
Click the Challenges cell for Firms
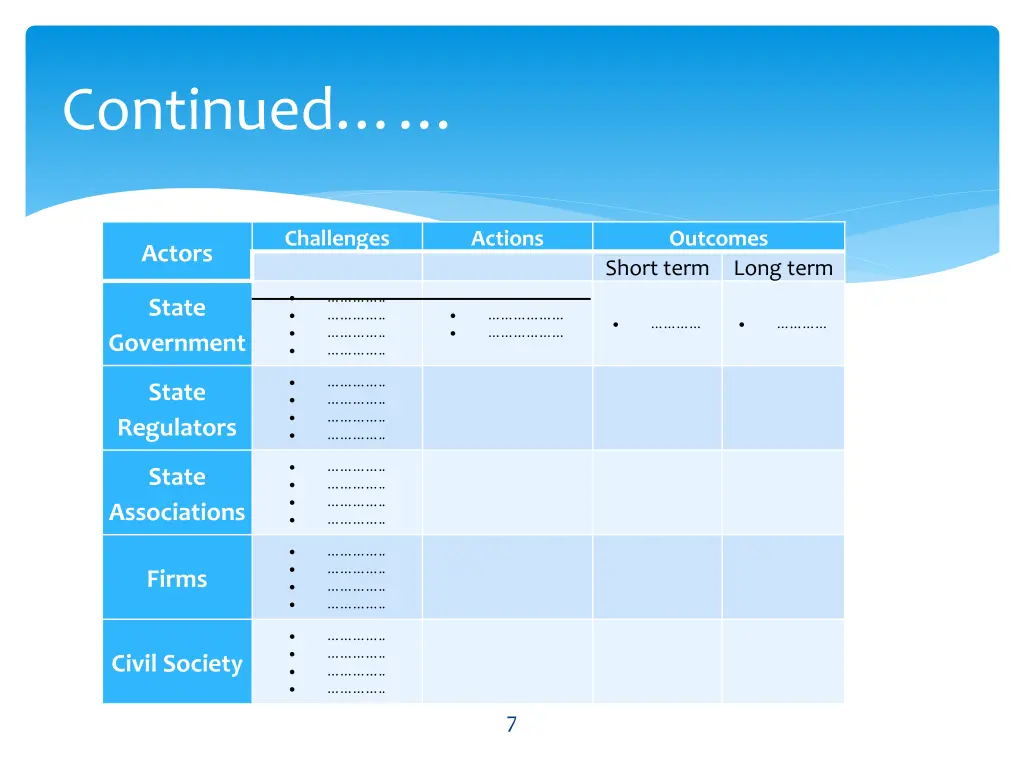[x=337, y=578]
